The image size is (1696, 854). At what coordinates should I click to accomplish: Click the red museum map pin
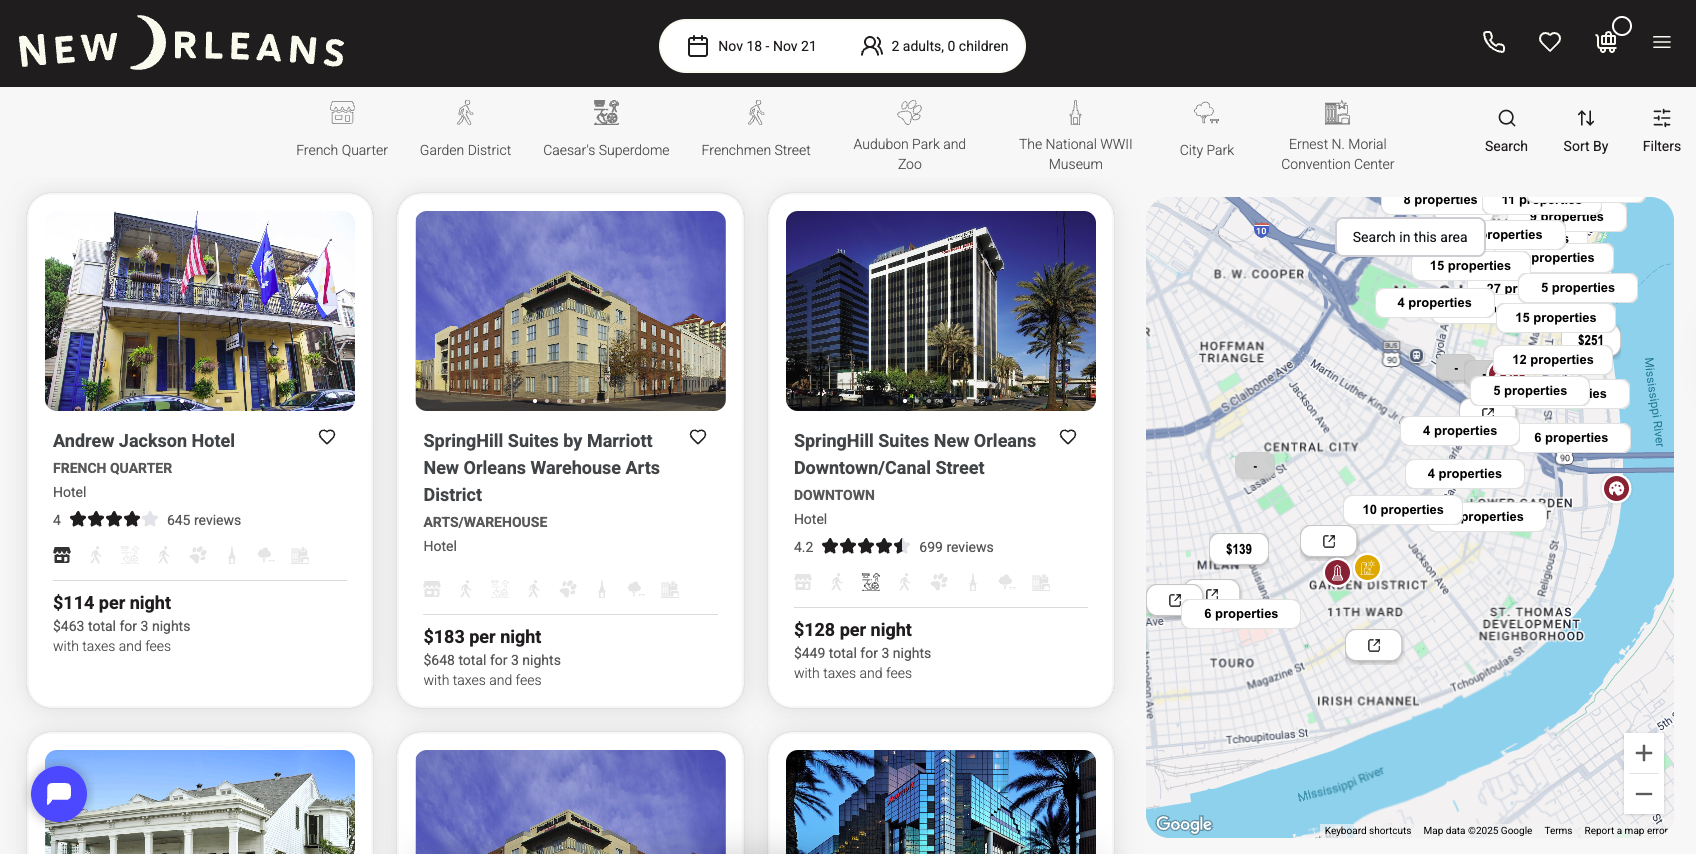1337,572
